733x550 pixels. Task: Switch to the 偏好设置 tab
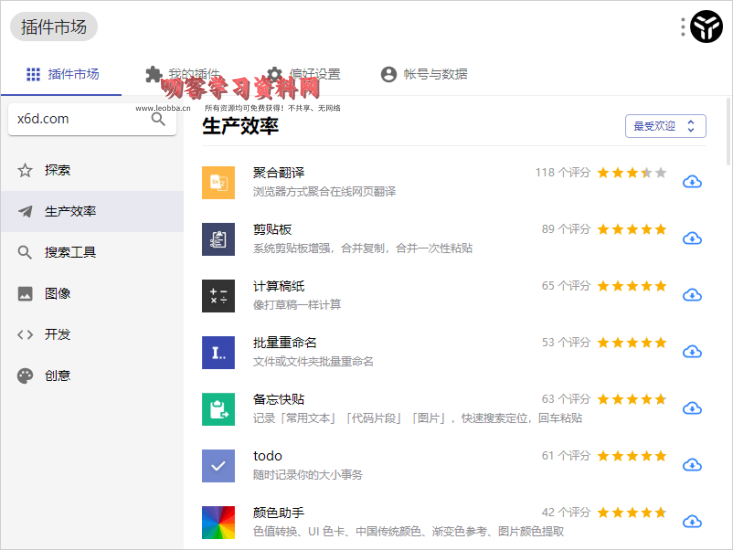click(x=304, y=74)
